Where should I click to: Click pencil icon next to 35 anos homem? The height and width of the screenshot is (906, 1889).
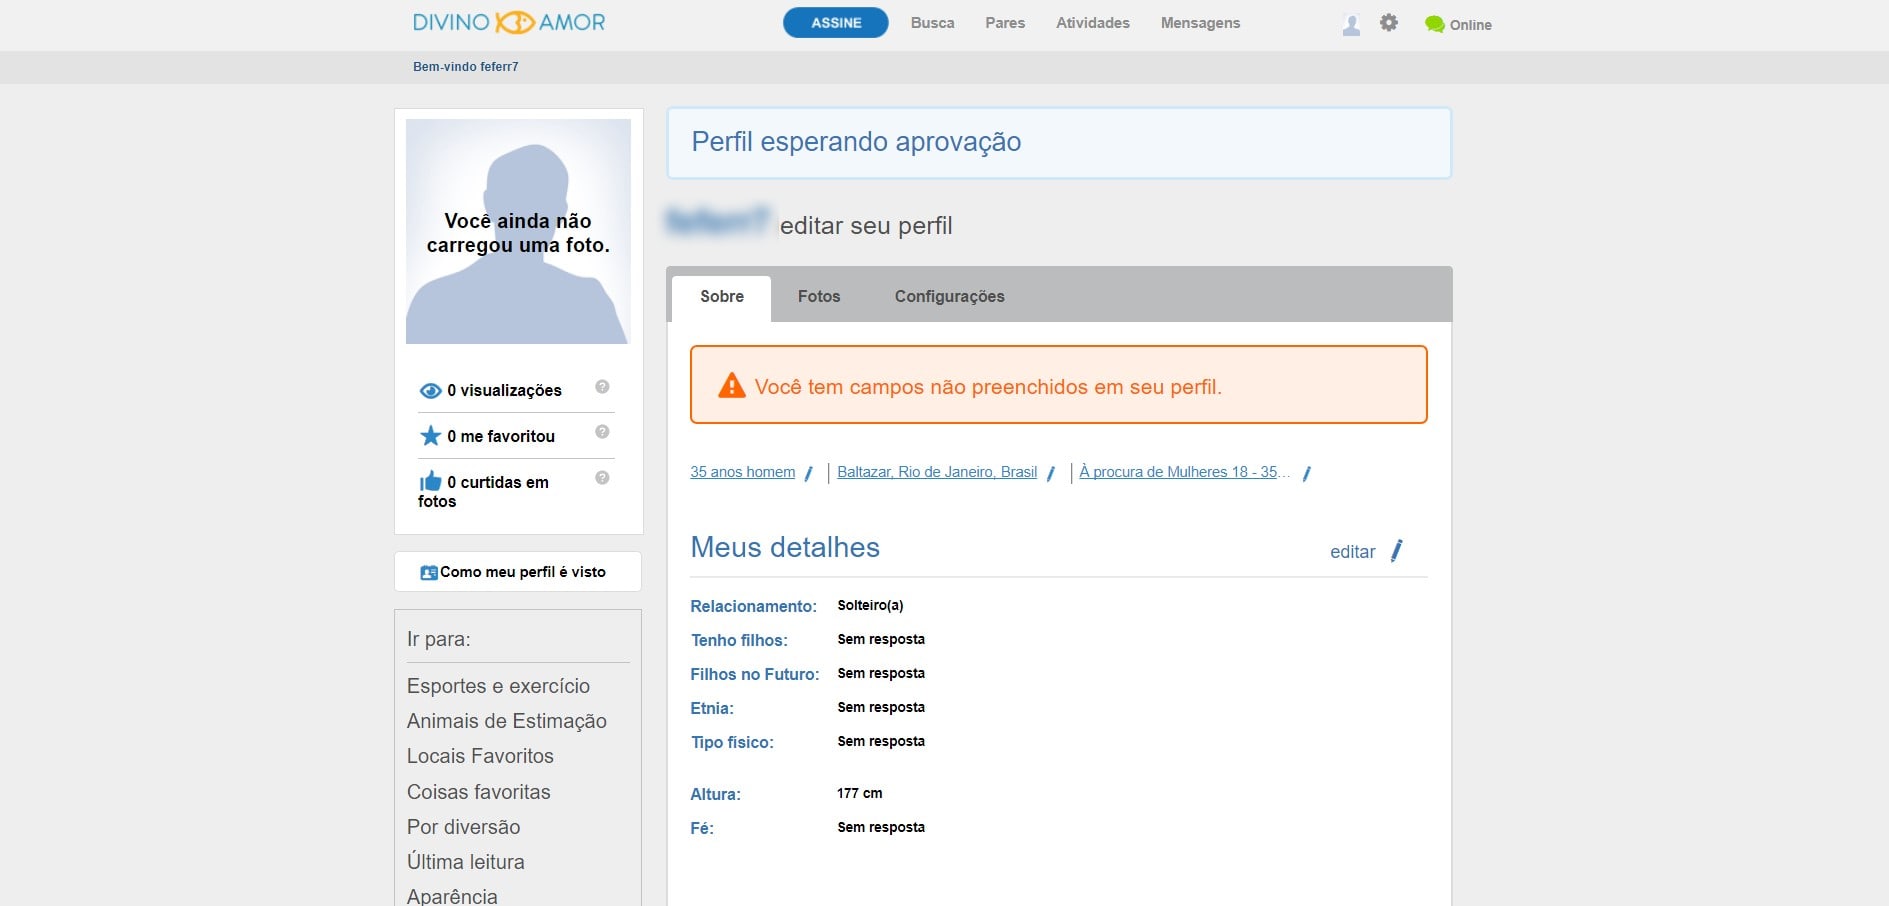(x=808, y=473)
